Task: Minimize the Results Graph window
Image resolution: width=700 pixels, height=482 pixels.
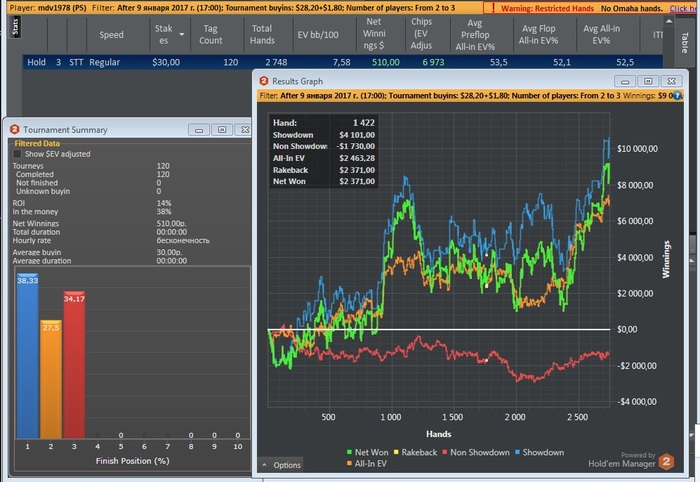Action: [x=625, y=81]
